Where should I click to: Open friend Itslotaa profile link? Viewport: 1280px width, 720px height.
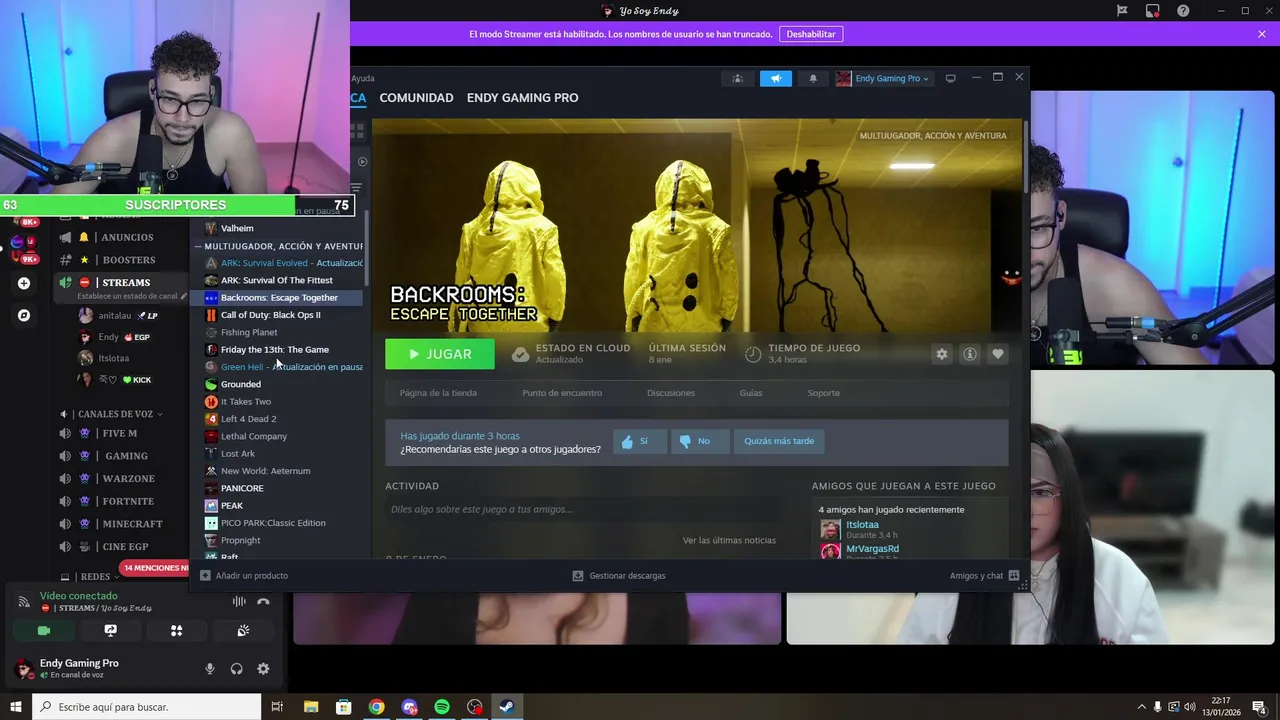pyautogui.click(x=862, y=525)
